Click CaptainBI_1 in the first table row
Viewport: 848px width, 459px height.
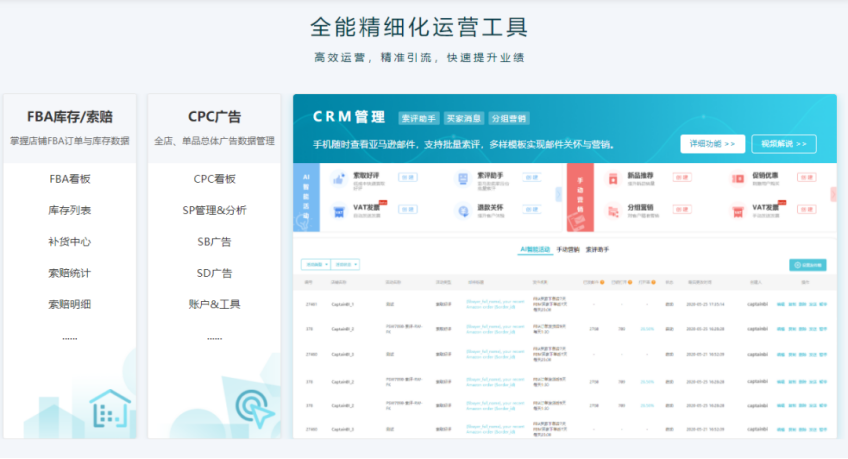click(342, 304)
